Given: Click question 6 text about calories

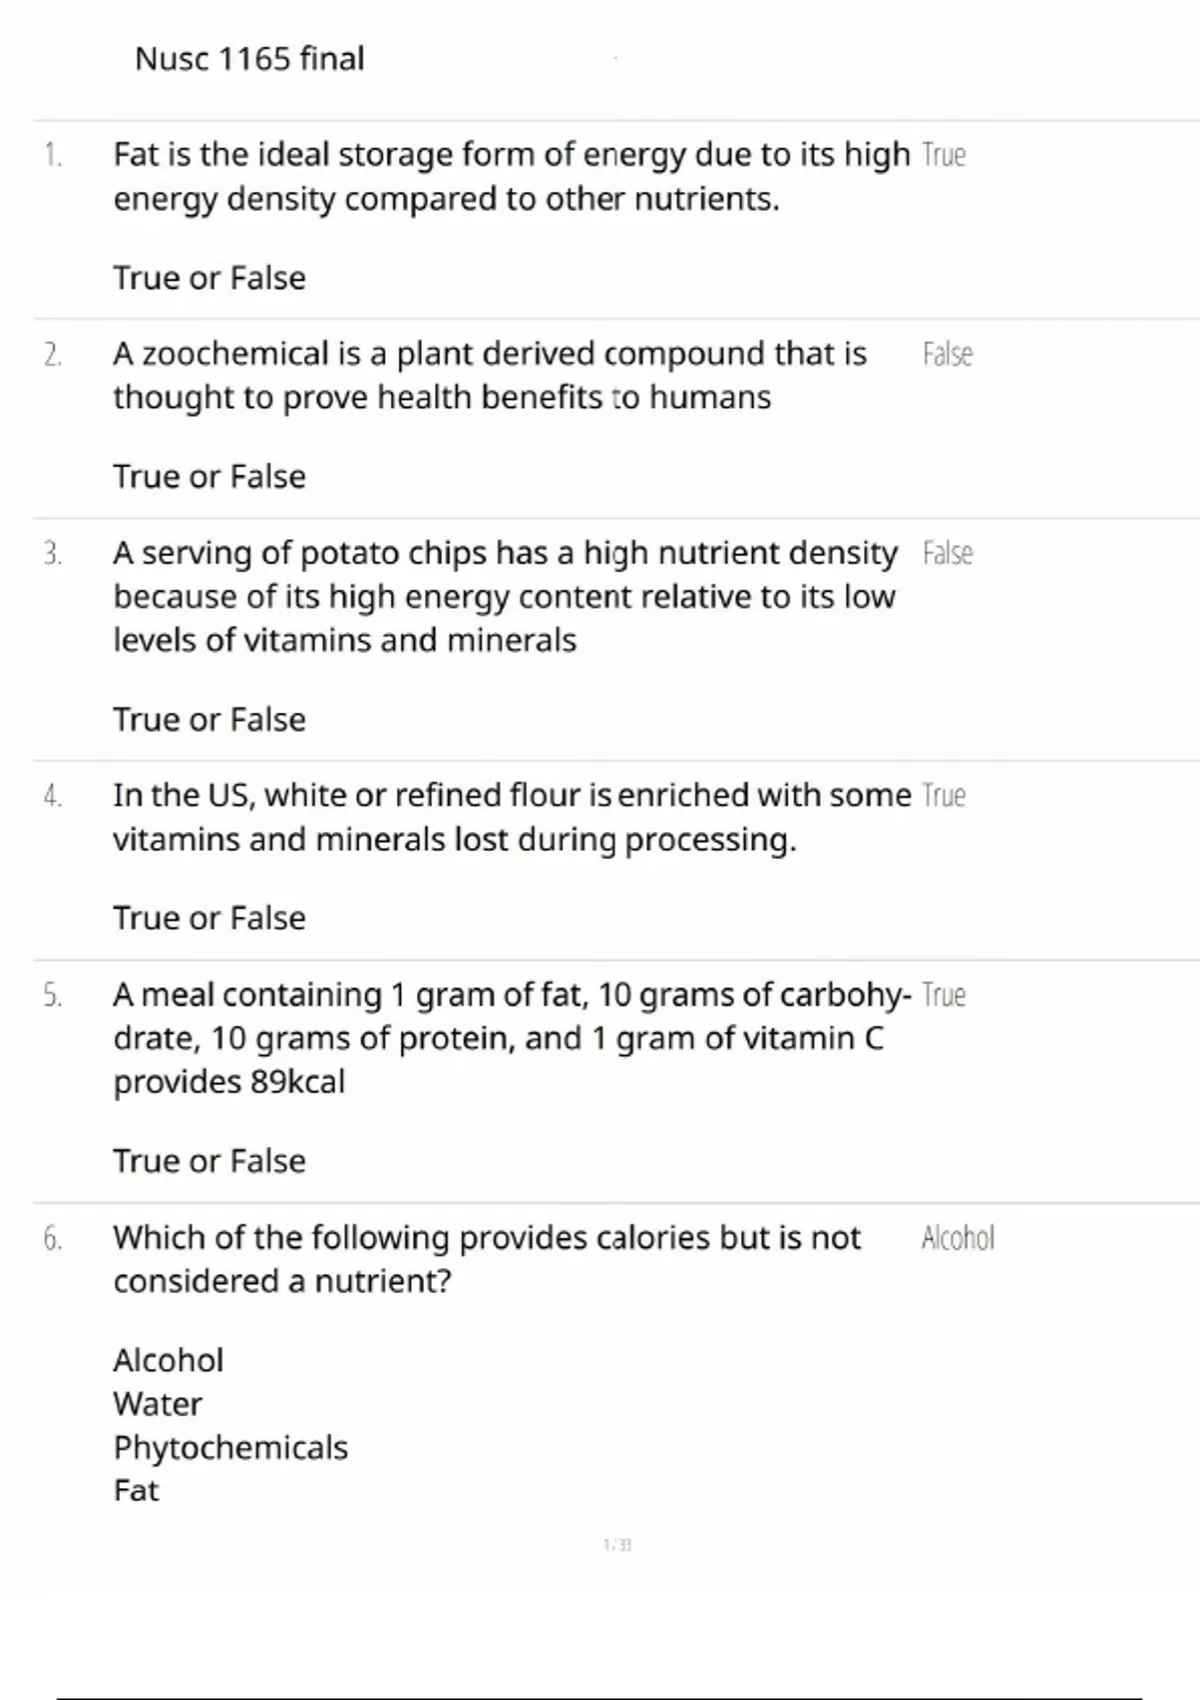Looking at the screenshot, I should [486, 1259].
